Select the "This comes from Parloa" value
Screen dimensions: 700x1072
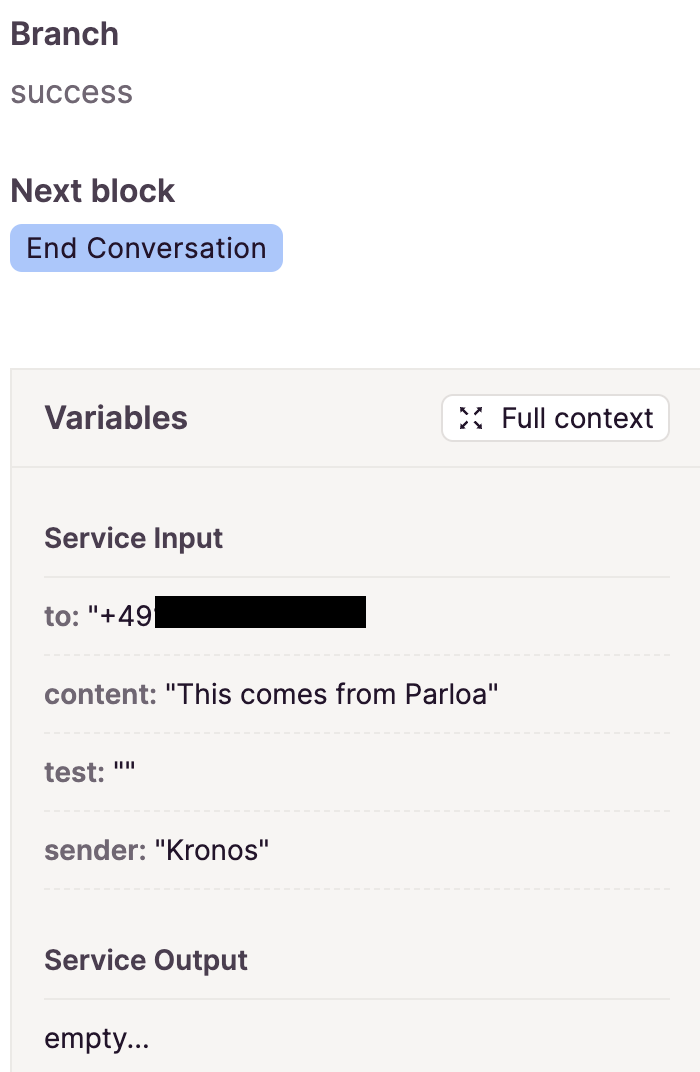point(332,694)
